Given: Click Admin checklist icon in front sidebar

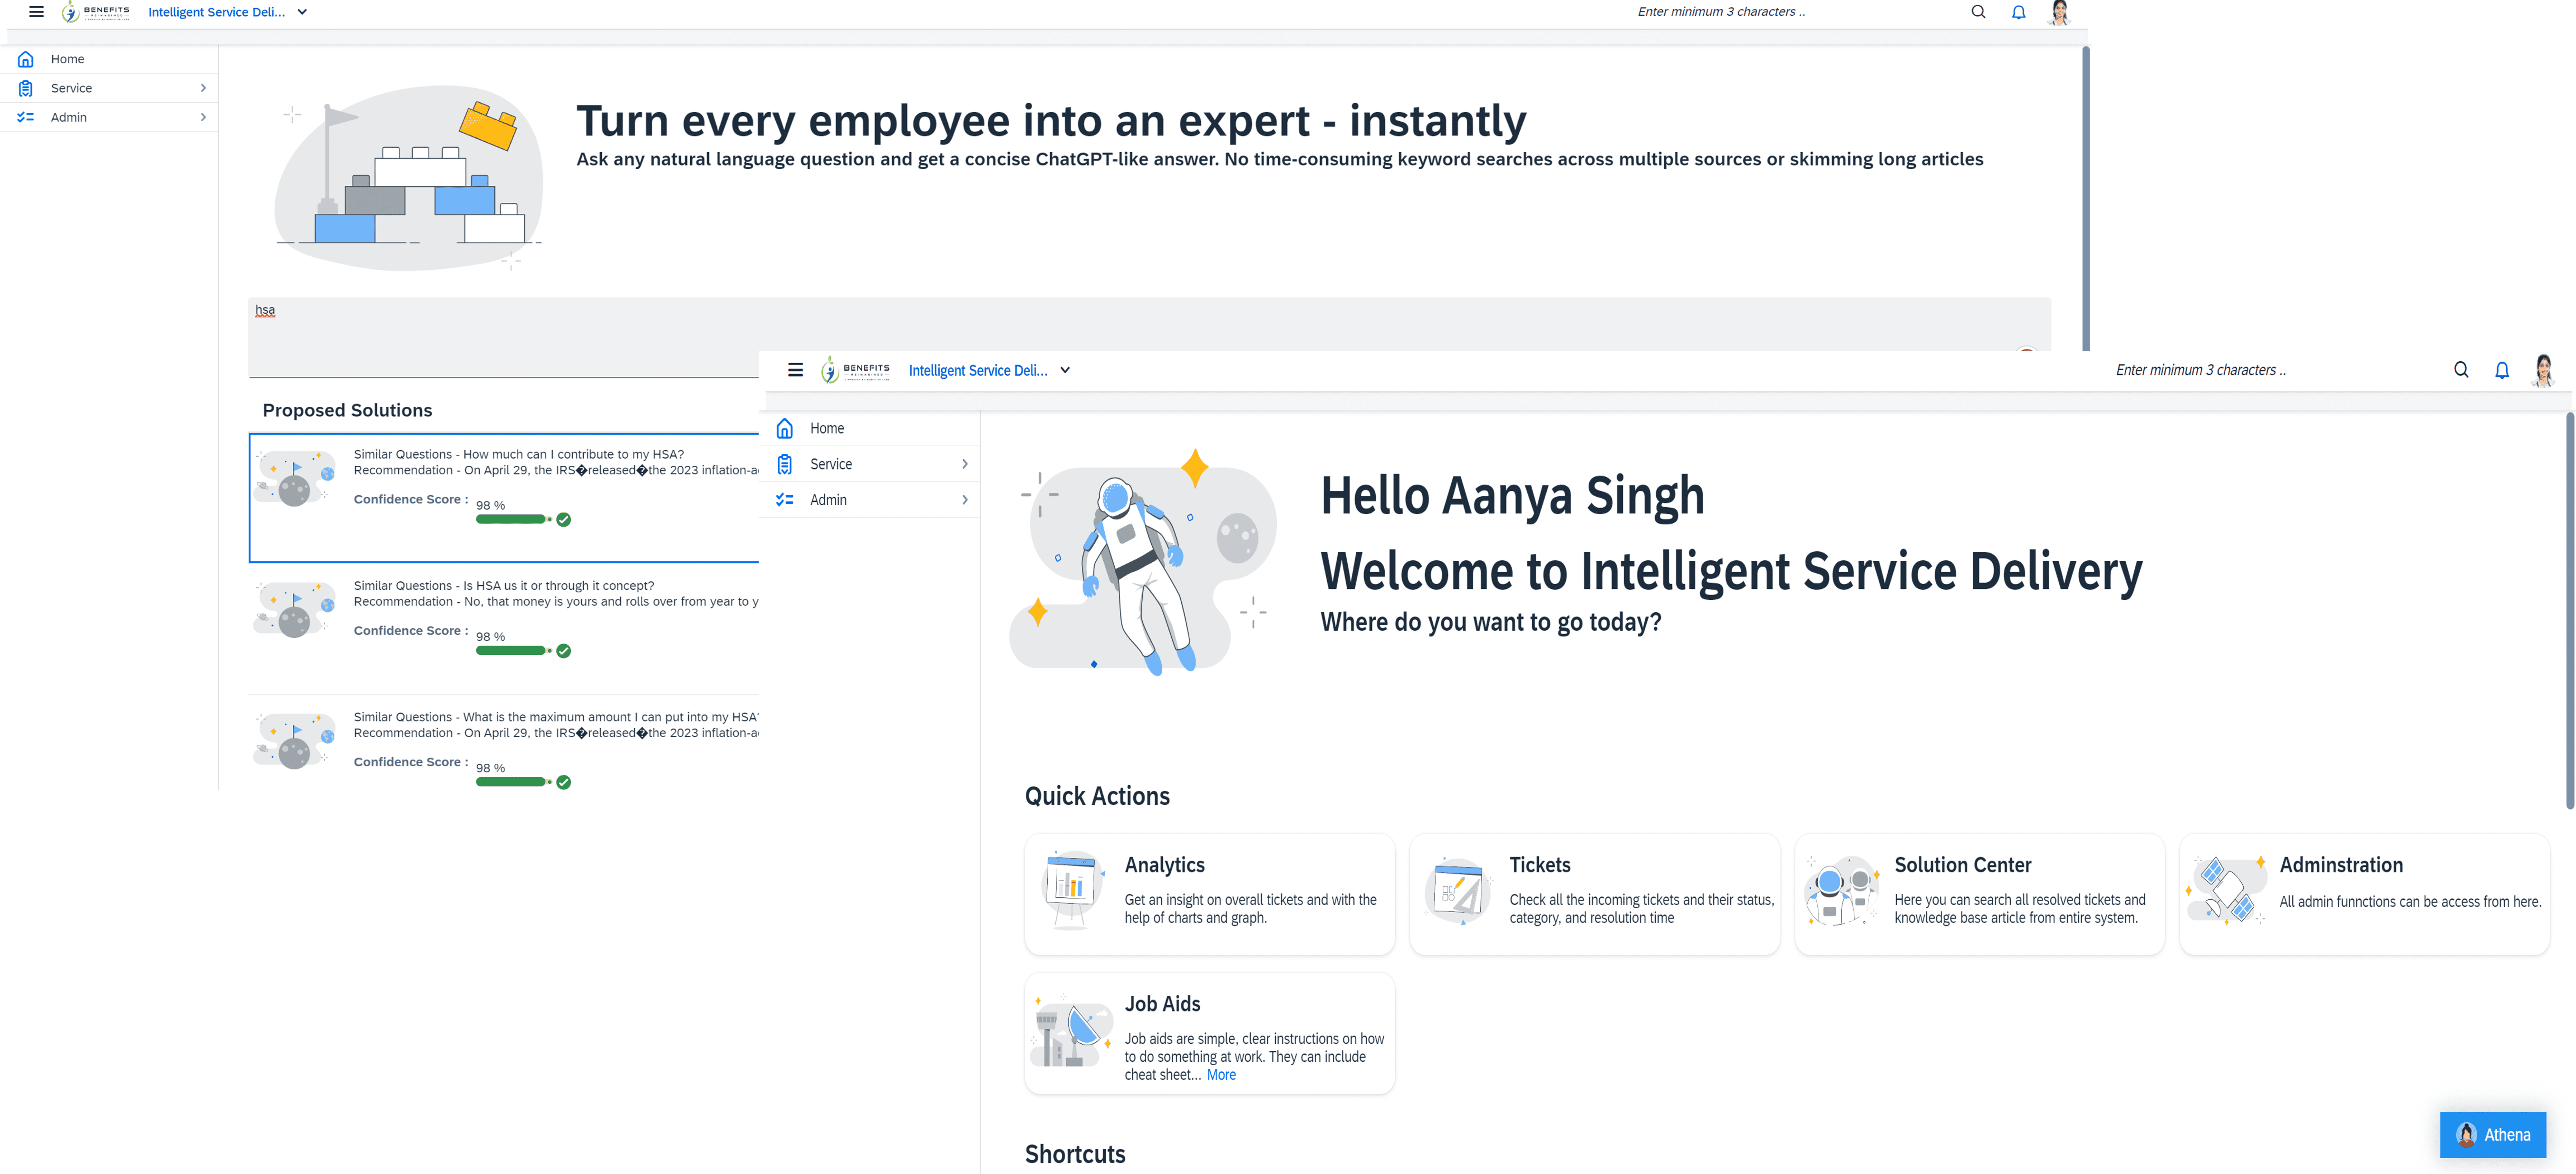Looking at the screenshot, I should [x=785, y=500].
